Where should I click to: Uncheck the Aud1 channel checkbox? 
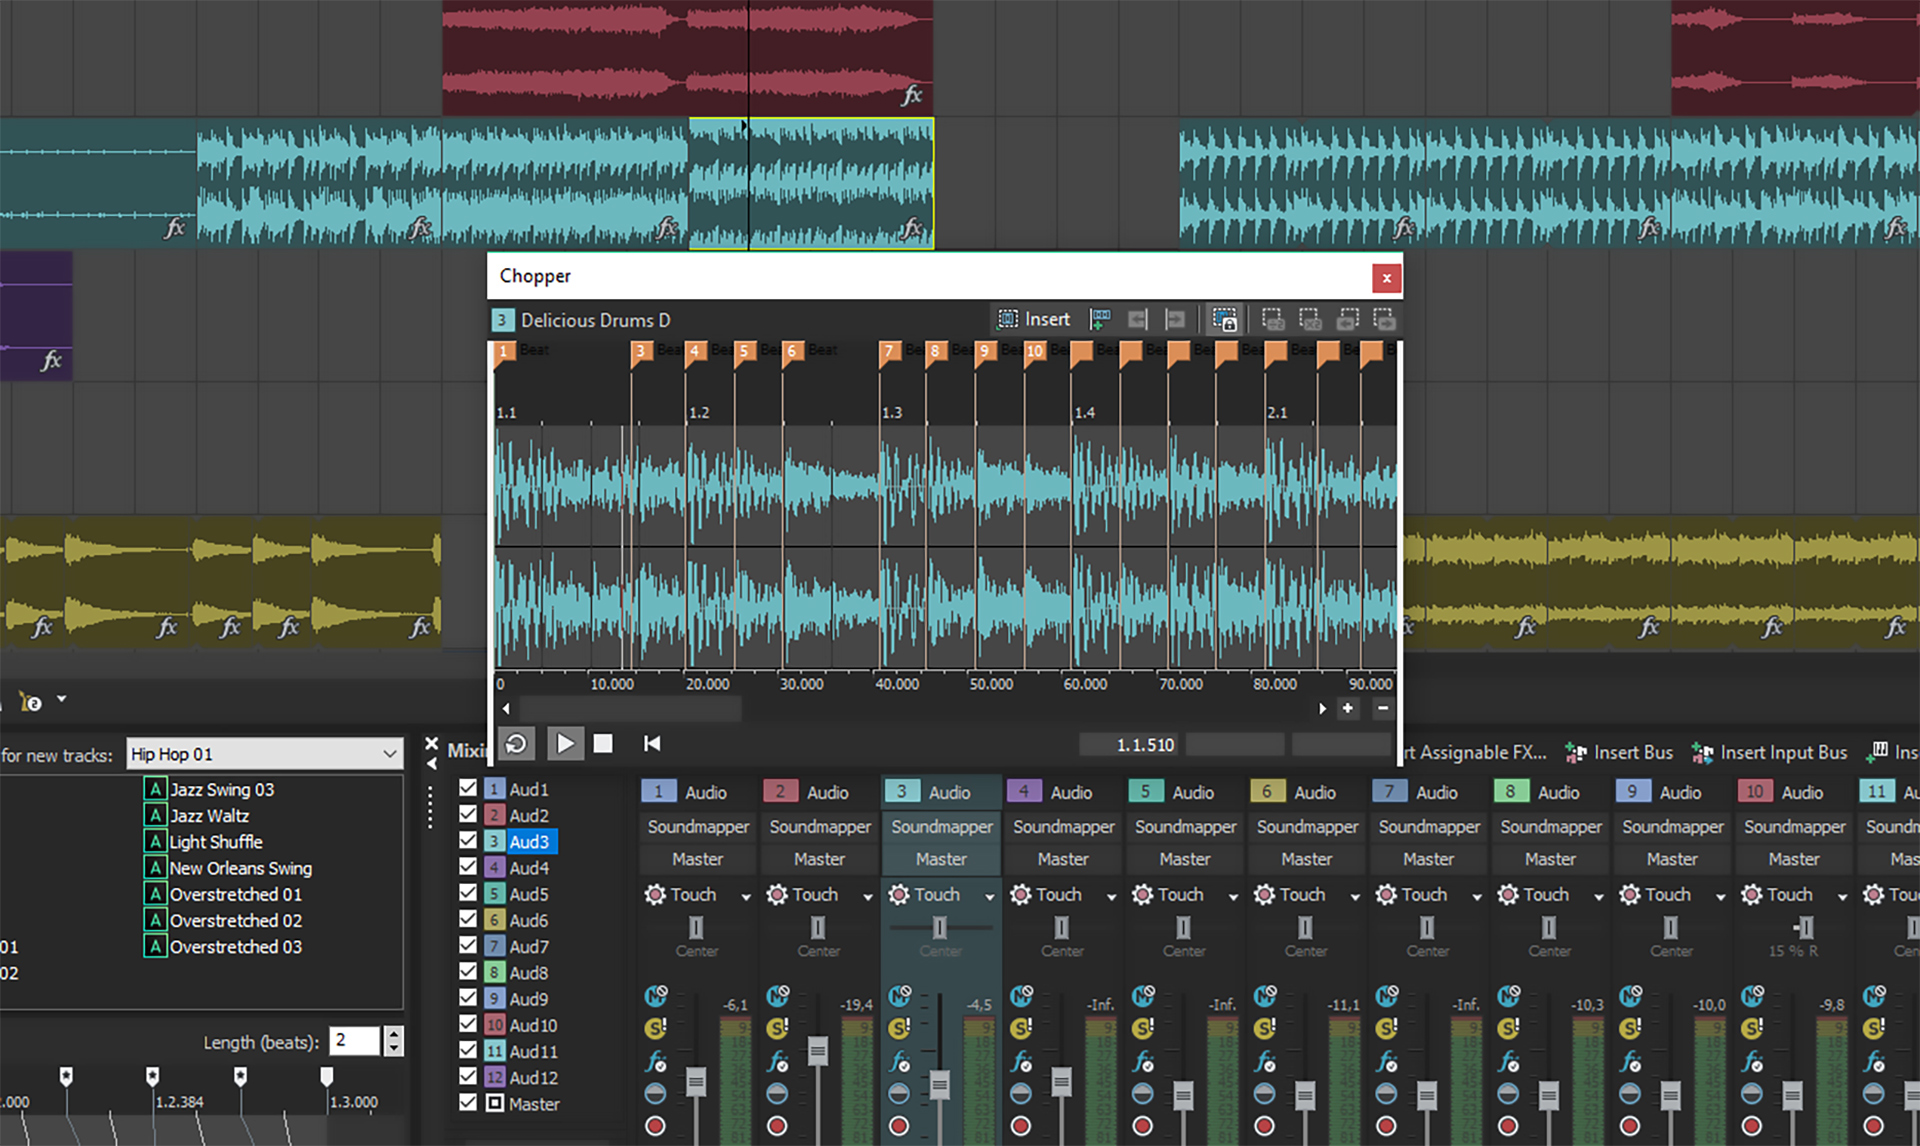(467, 788)
